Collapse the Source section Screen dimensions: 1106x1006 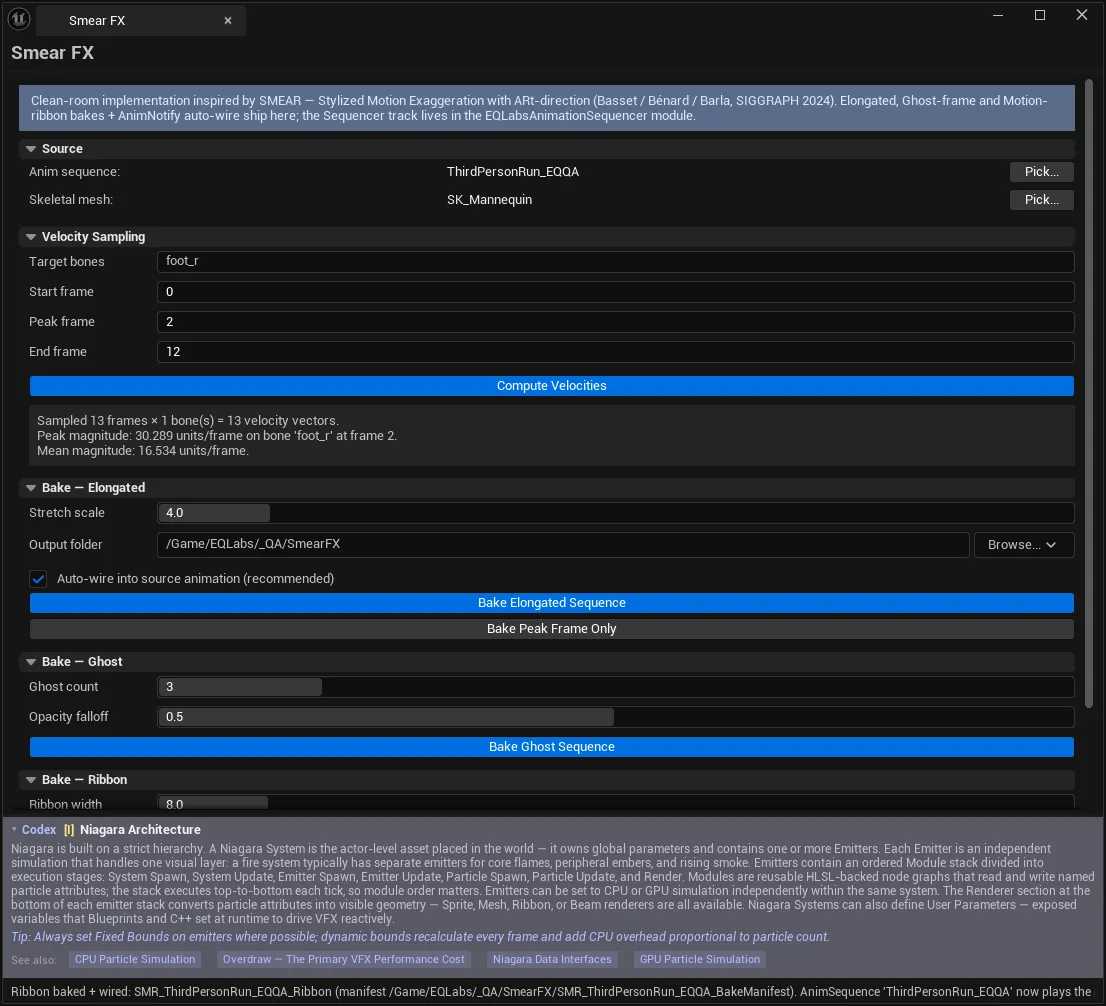pos(31,149)
